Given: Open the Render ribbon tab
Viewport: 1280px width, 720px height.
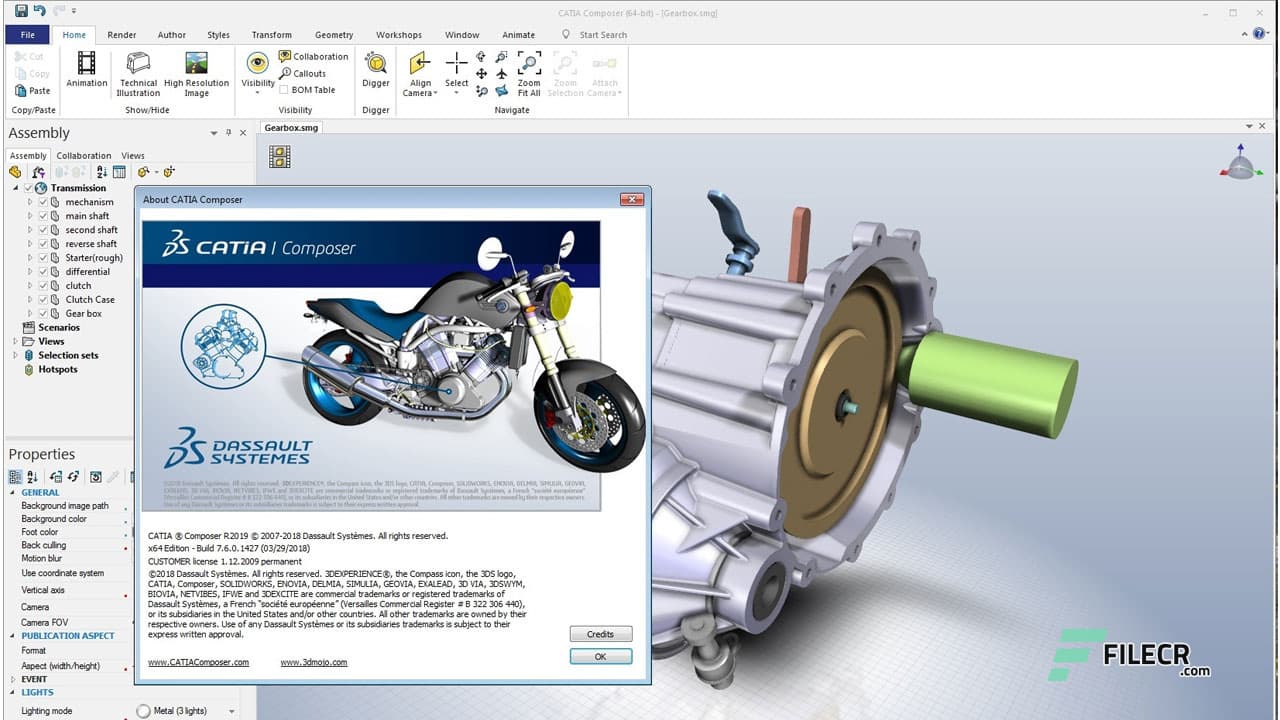Looking at the screenshot, I should (121, 34).
